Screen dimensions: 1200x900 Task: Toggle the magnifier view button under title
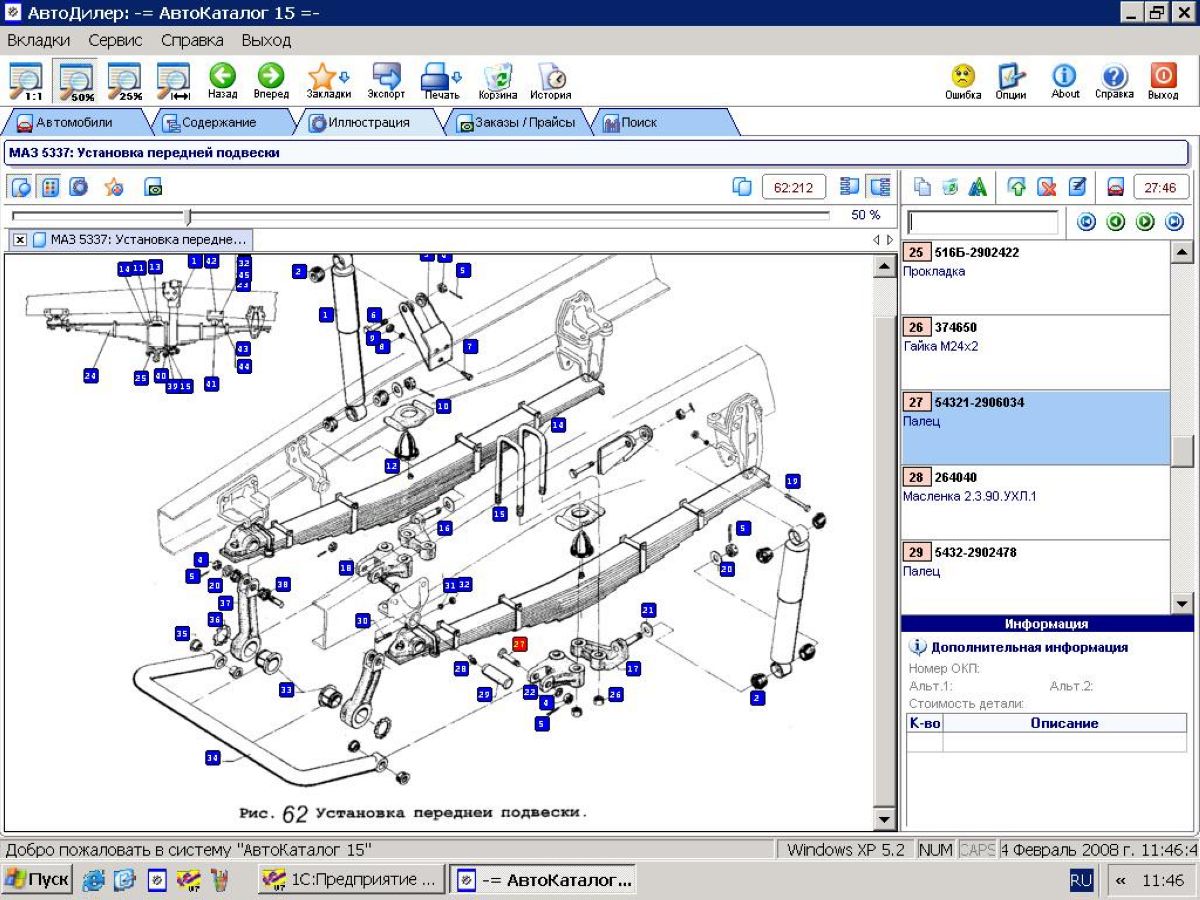click(21, 187)
